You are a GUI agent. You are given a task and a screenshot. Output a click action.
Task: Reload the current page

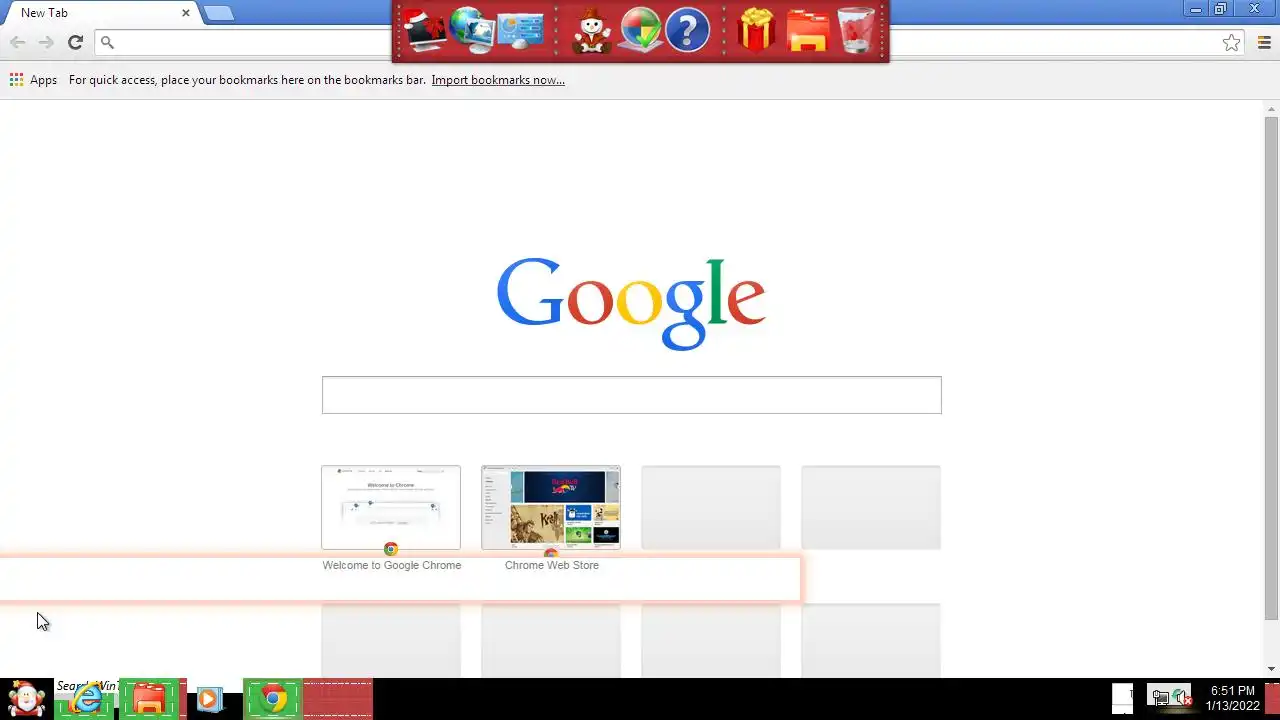pyautogui.click(x=75, y=42)
